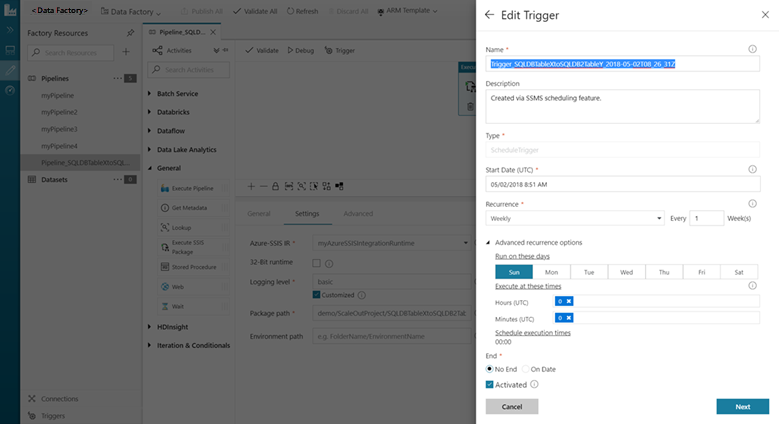Toggle Sun in run-on days
Screen dimensions: 780x424
514,272
